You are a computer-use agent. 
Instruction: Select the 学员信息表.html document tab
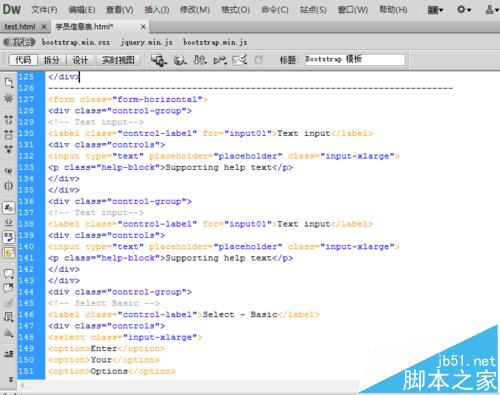pos(84,26)
